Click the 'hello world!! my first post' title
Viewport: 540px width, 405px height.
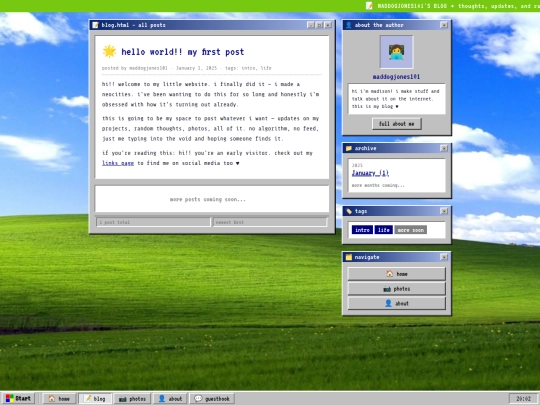pos(183,52)
